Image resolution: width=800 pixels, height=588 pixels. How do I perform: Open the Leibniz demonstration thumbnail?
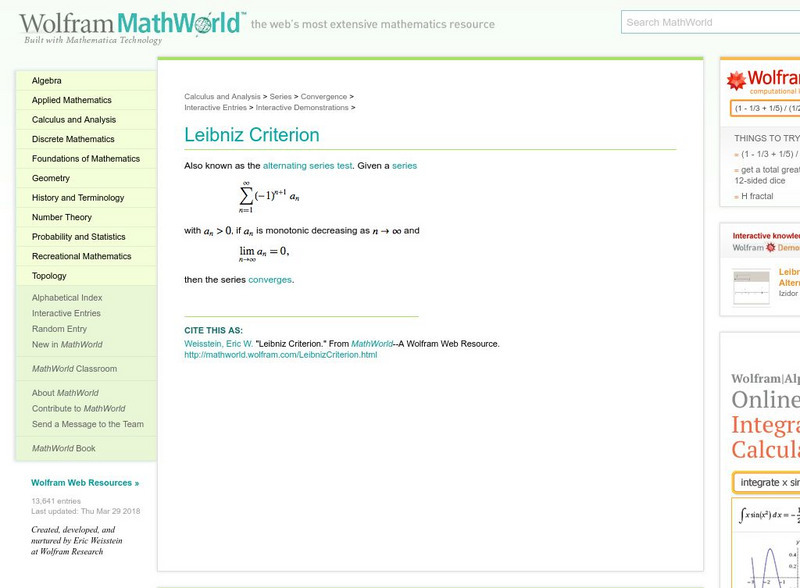point(751,287)
